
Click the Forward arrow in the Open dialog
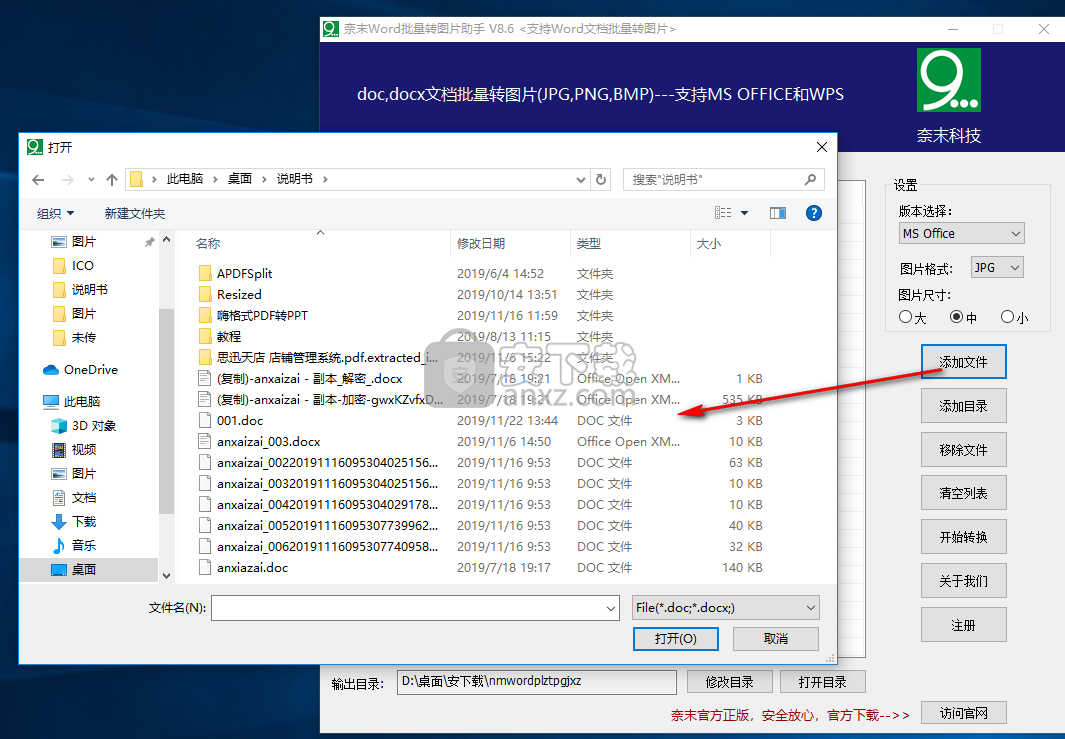[x=67, y=179]
